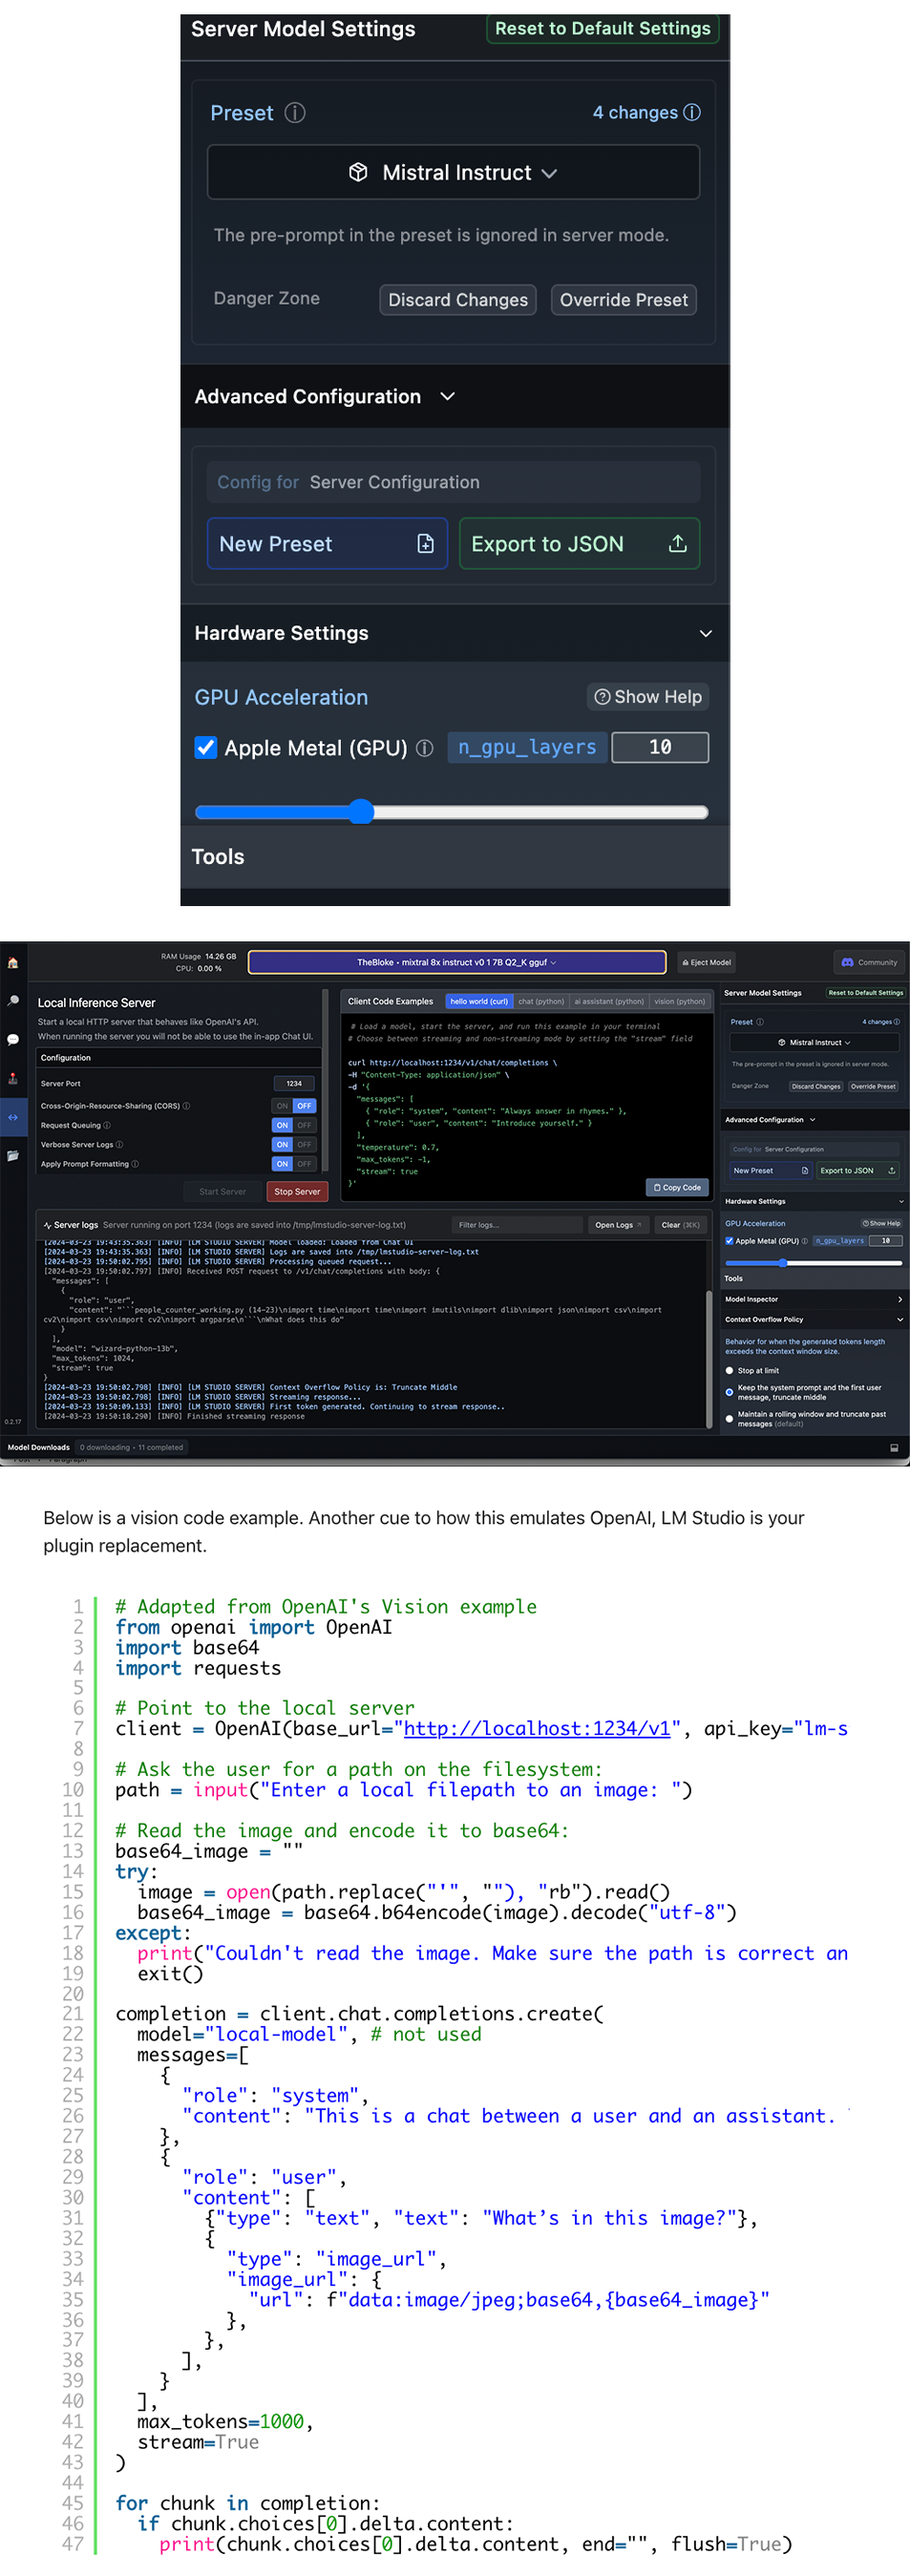
Task: Toggle the small-screenshot Apple Metal checkbox
Action: tap(729, 1240)
